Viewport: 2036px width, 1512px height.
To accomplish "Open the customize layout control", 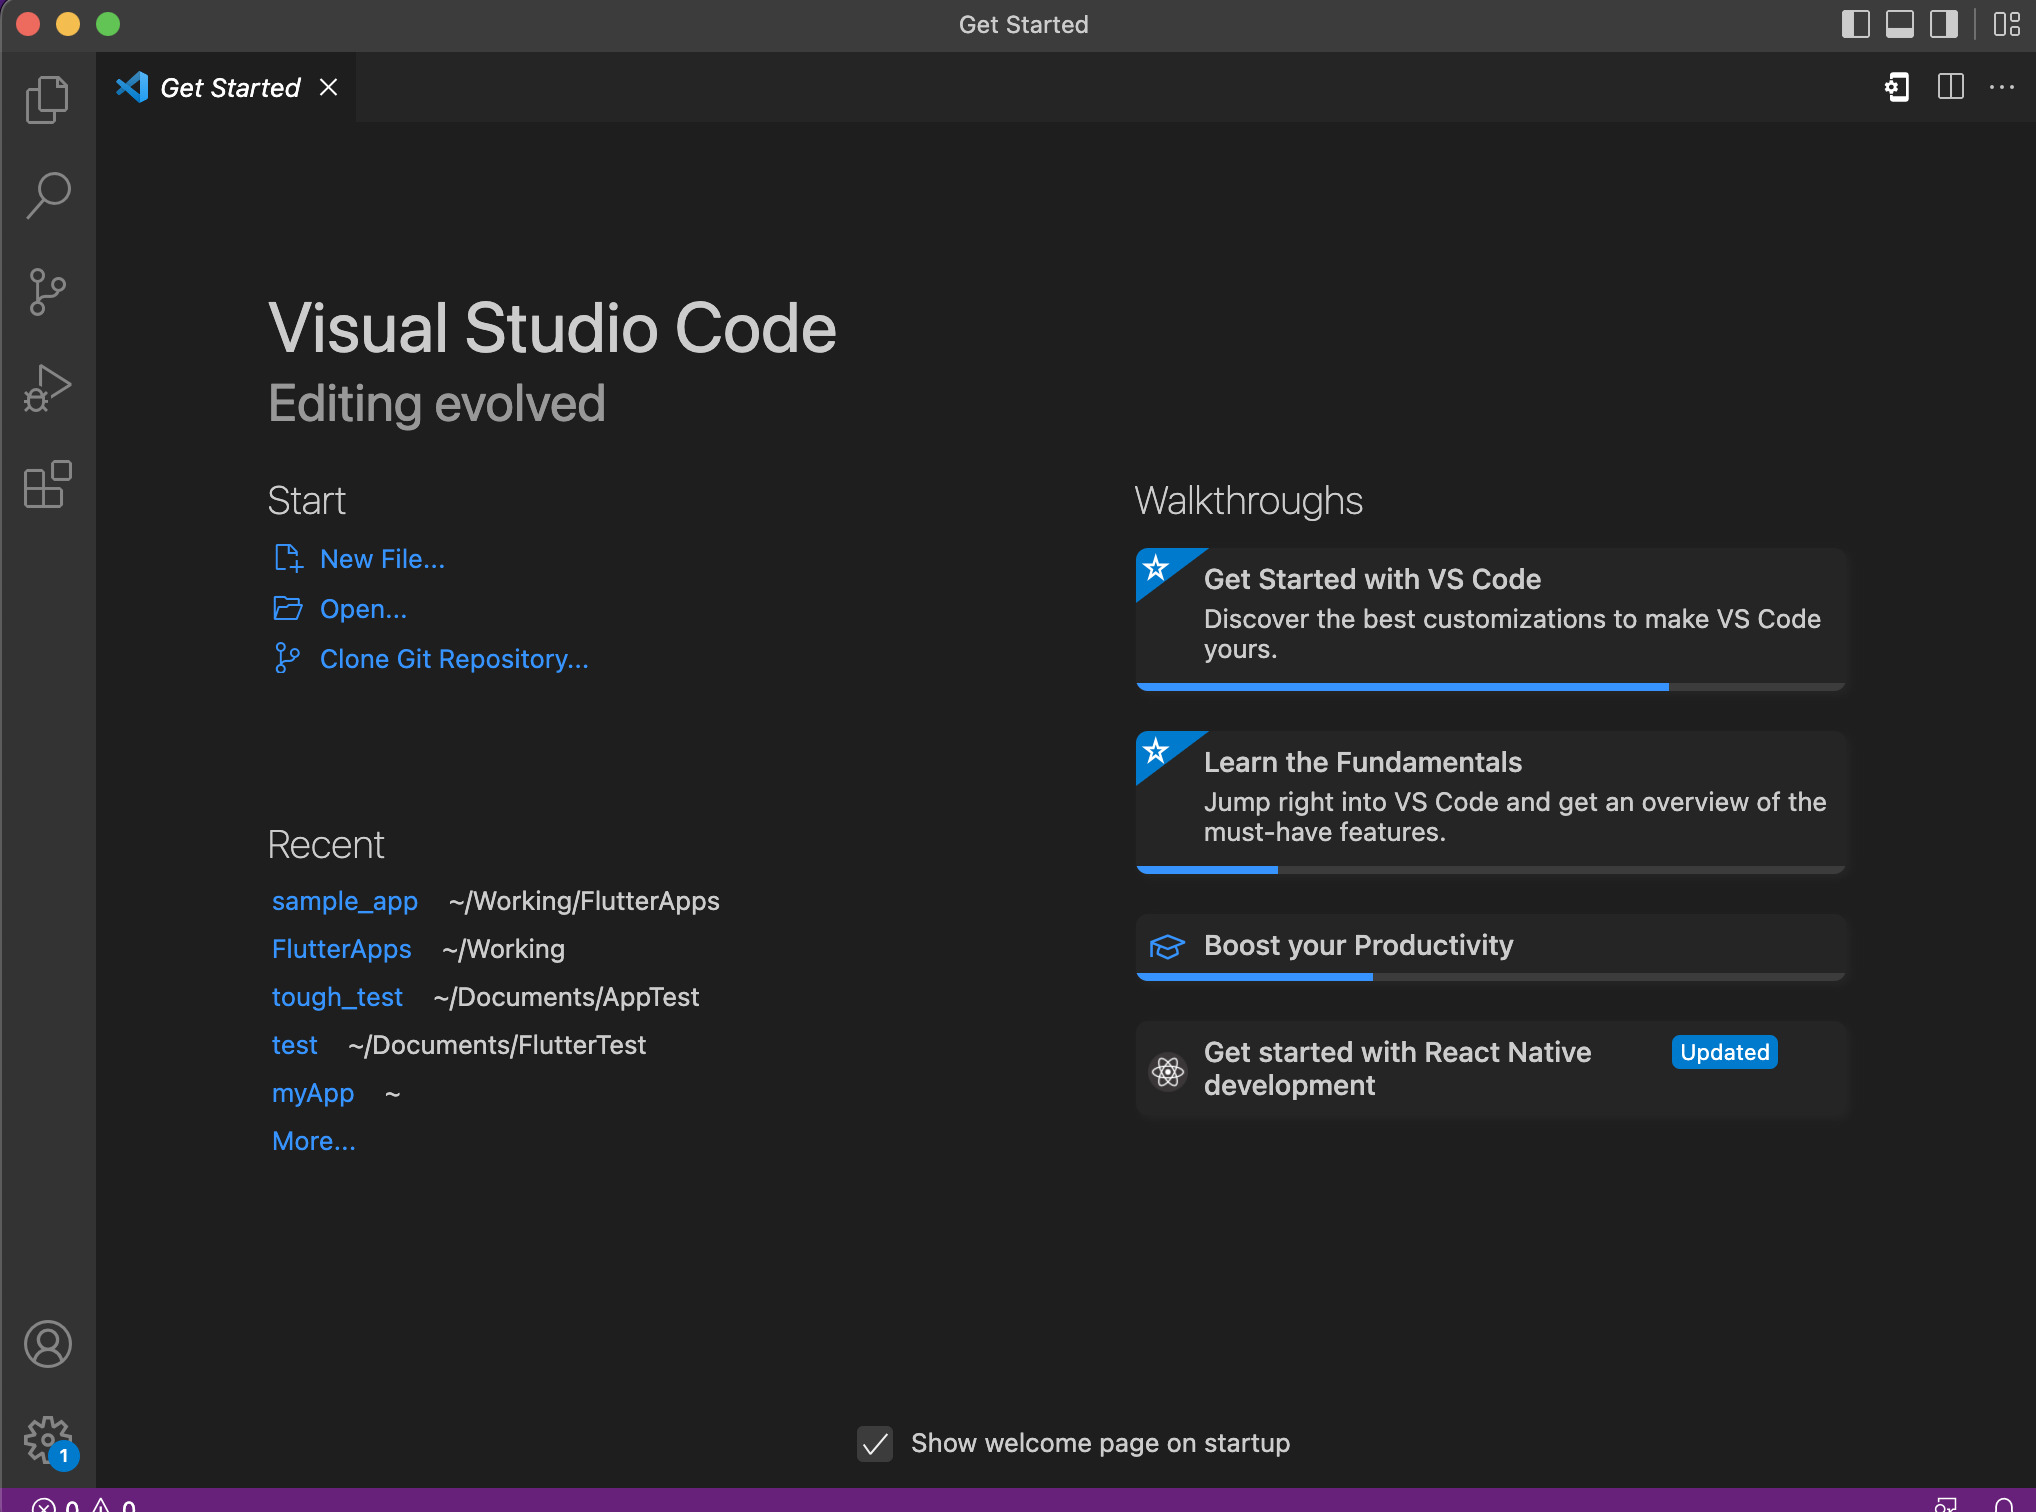I will (x=2008, y=24).
